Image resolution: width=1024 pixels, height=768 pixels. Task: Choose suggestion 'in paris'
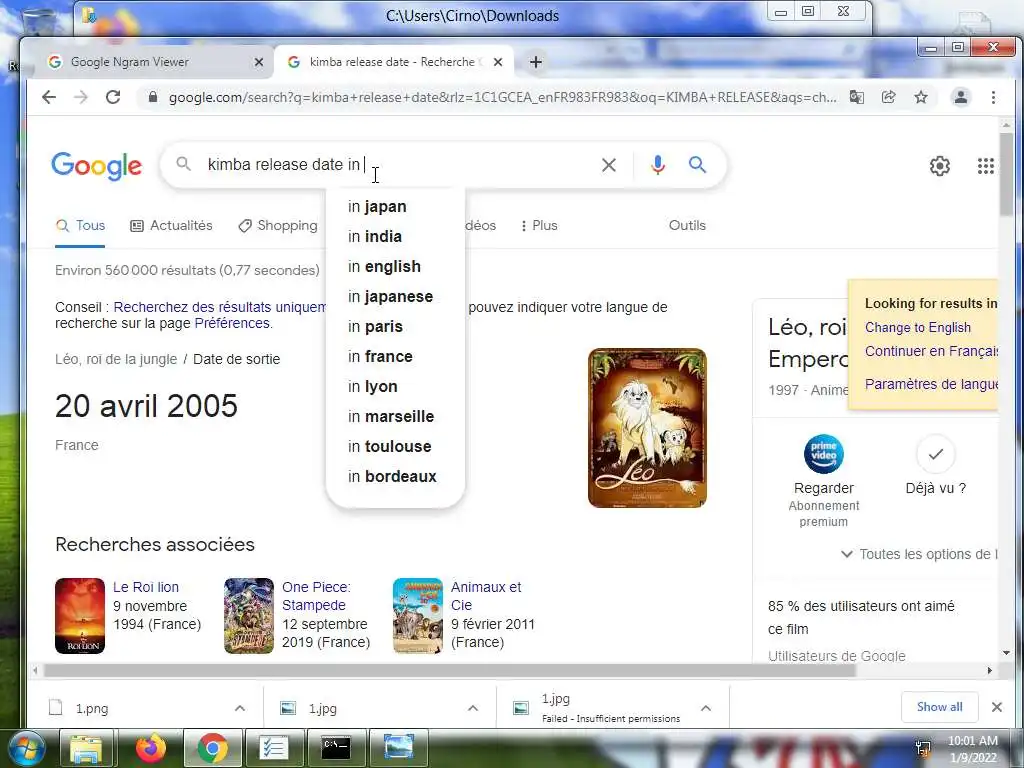[x=395, y=327]
